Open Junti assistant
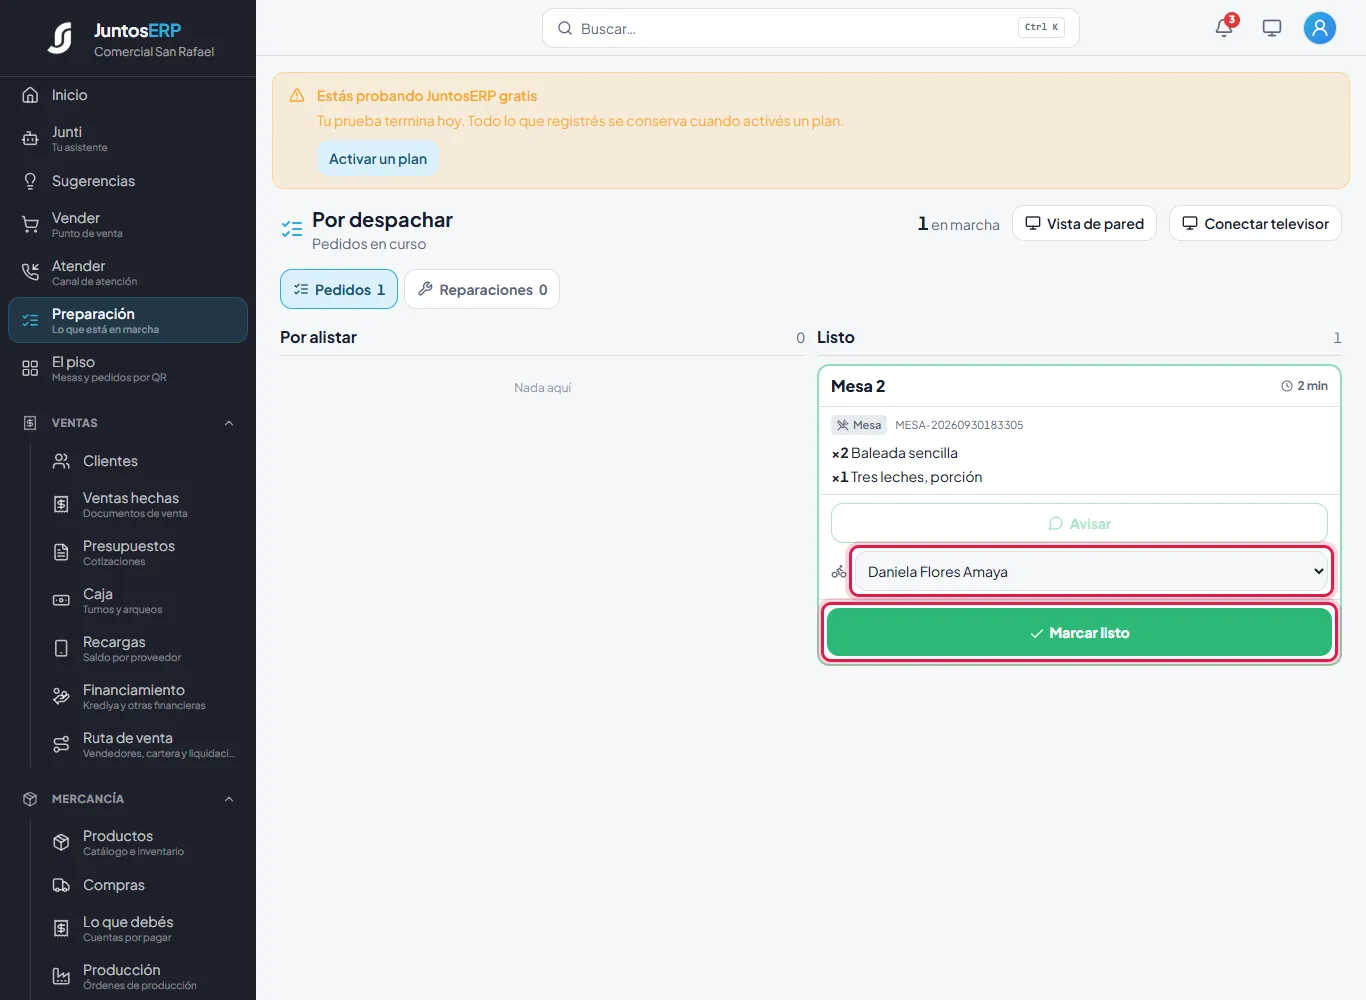Viewport: 1366px width, 1000px height. (128, 138)
